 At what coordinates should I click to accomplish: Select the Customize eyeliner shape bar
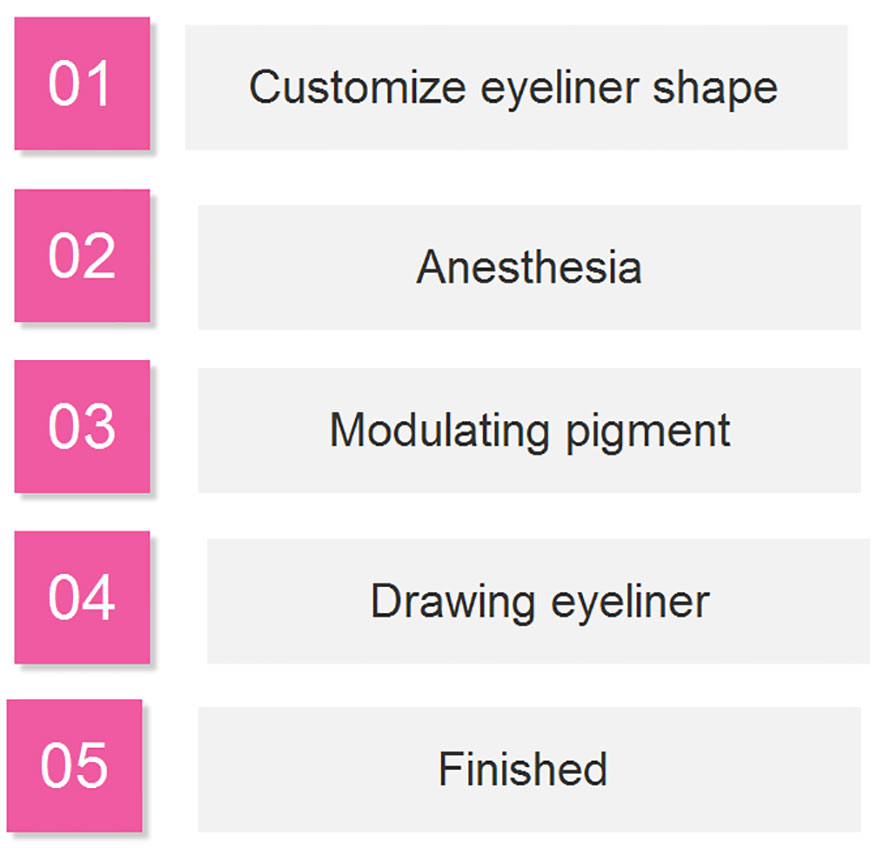pyautogui.click(x=516, y=87)
